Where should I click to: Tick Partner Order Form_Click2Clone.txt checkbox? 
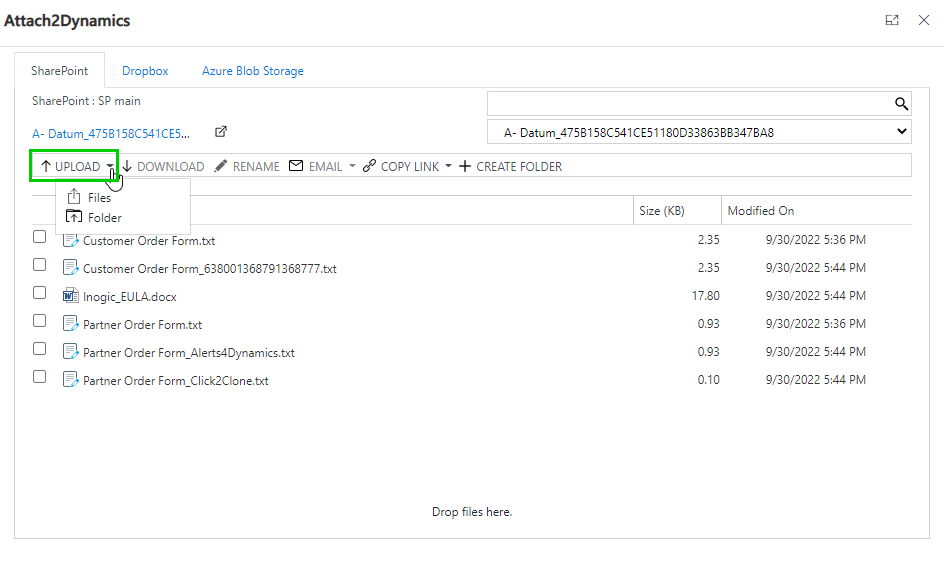click(39, 376)
